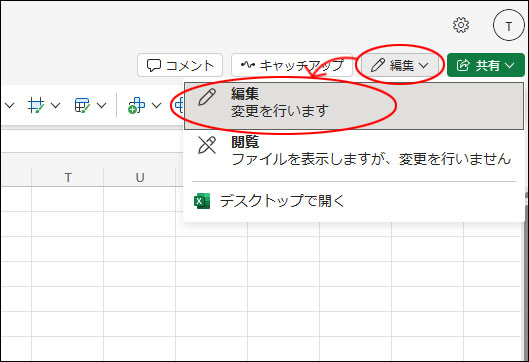Click the コメント button
Image resolution: width=529 pixels, height=362 pixels.
tap(180, 65)
